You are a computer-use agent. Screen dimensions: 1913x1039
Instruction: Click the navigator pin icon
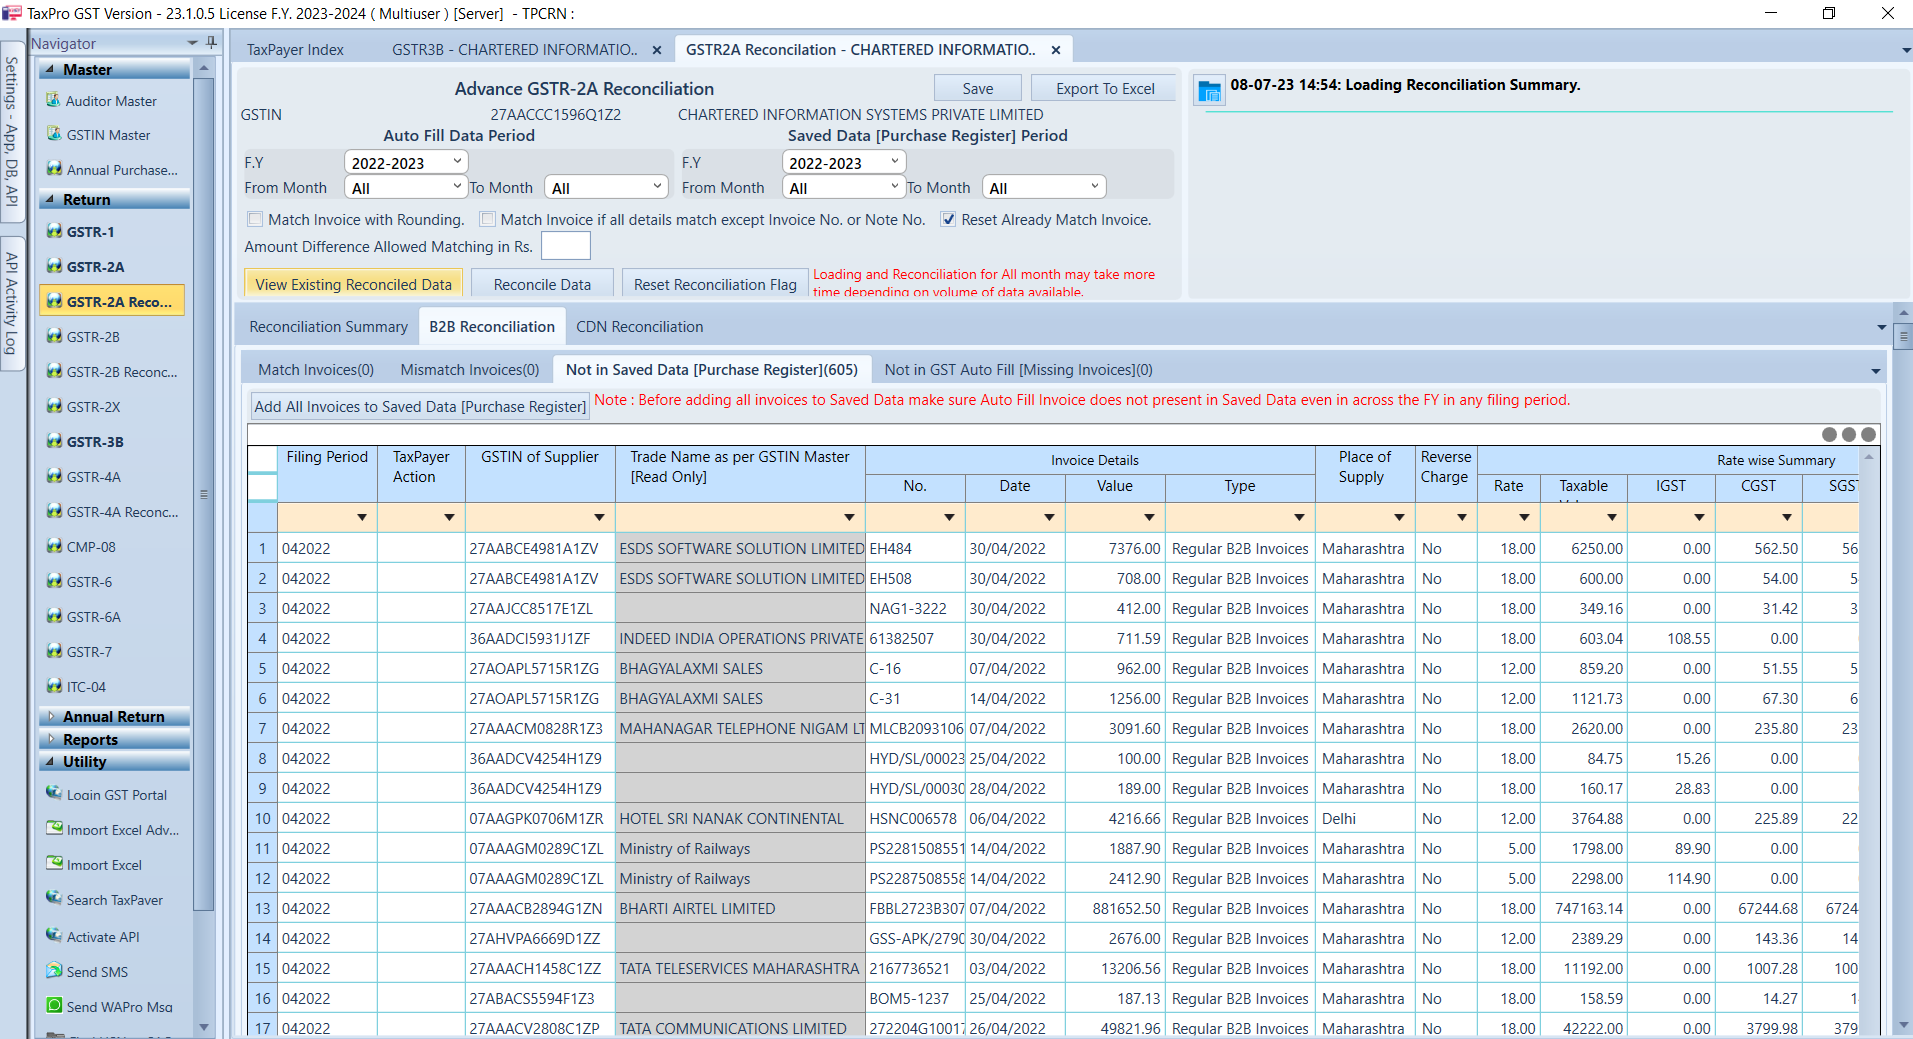[211, 43]
